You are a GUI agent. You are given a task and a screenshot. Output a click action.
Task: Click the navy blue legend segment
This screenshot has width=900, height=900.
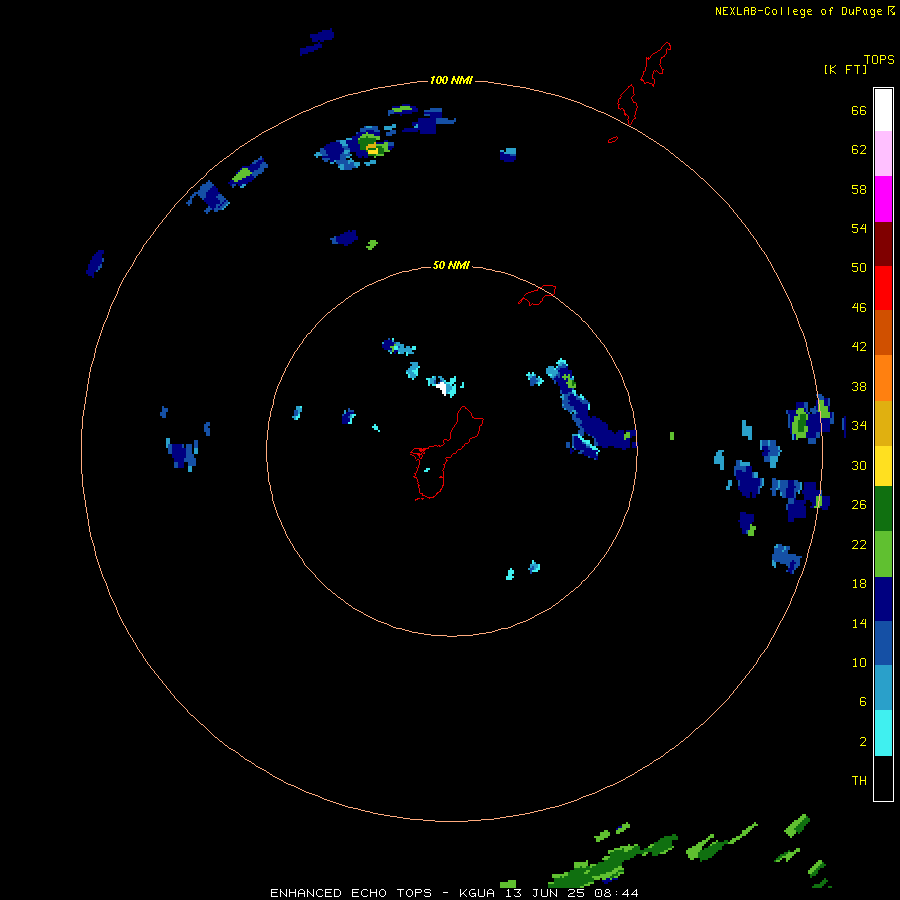pyautogui.click(x=883, y=599)
